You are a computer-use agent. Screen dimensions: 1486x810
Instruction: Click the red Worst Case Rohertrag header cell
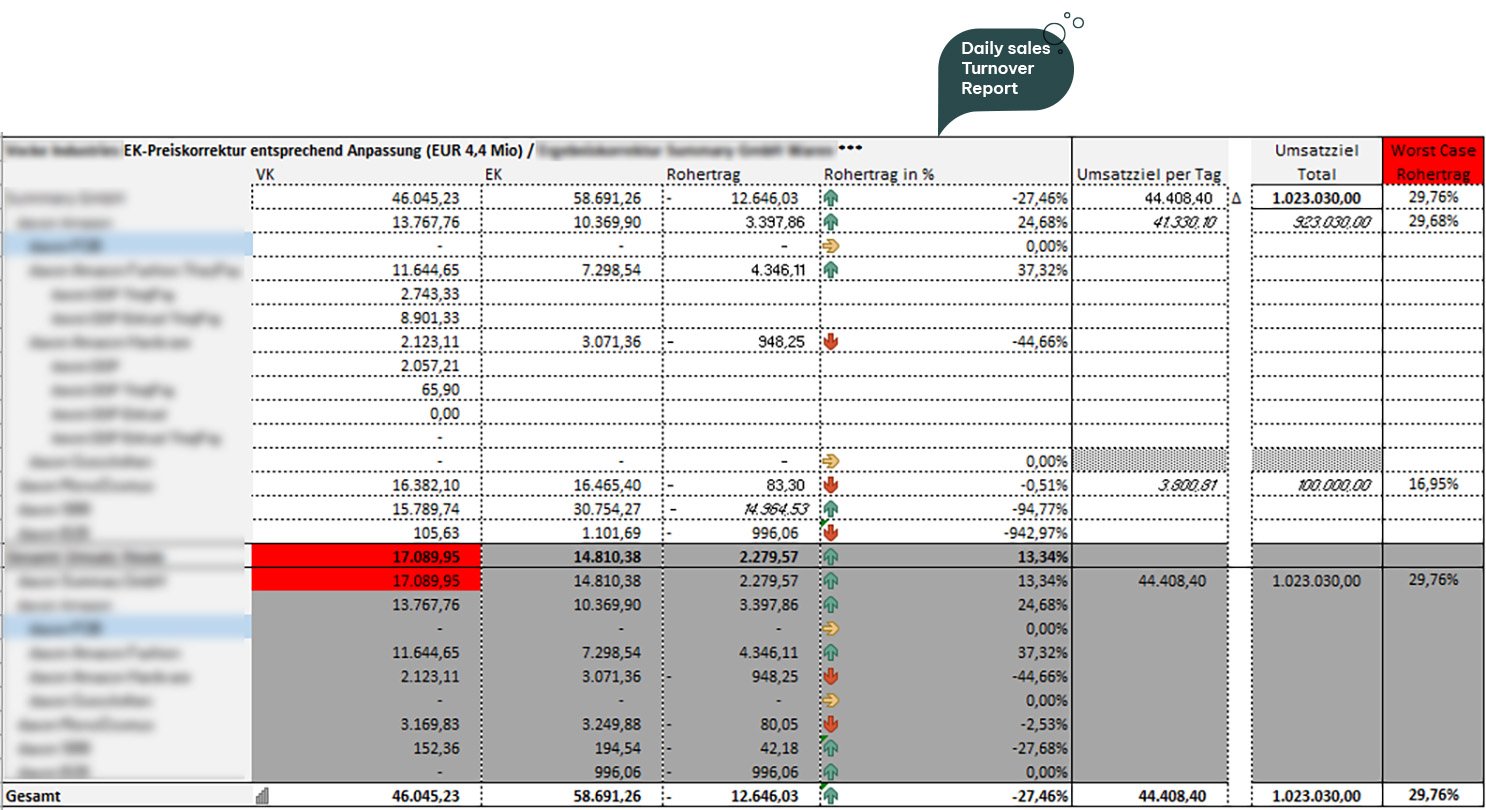(1433, 161)
